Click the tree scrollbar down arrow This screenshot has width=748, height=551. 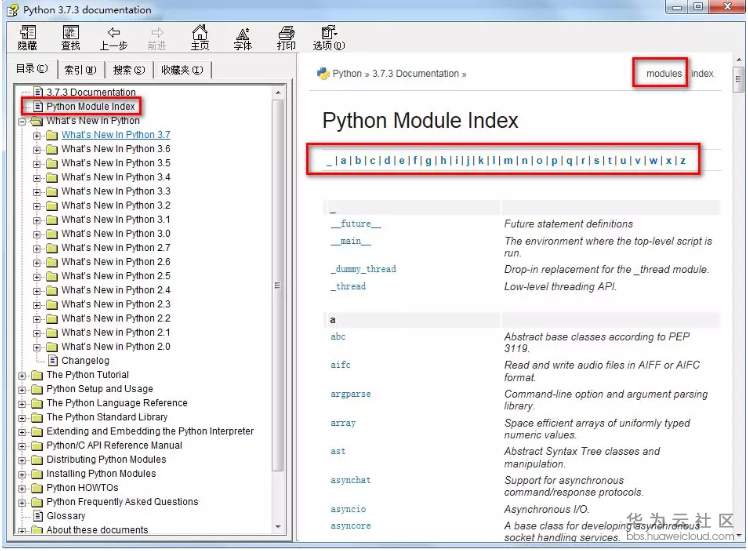[277, 527]
